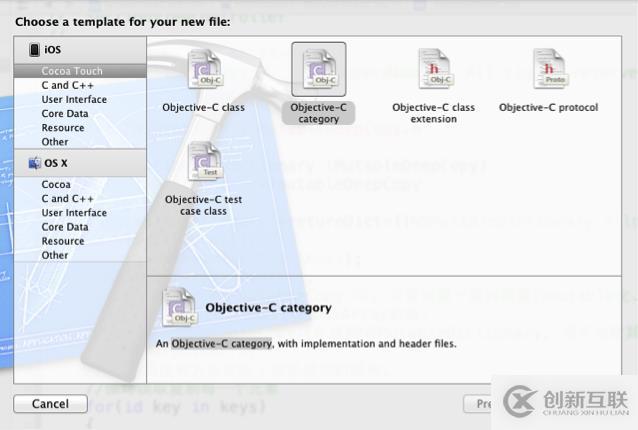Click the 'Objective-C class extension' label
638x430 pixels.
(434, 113)
